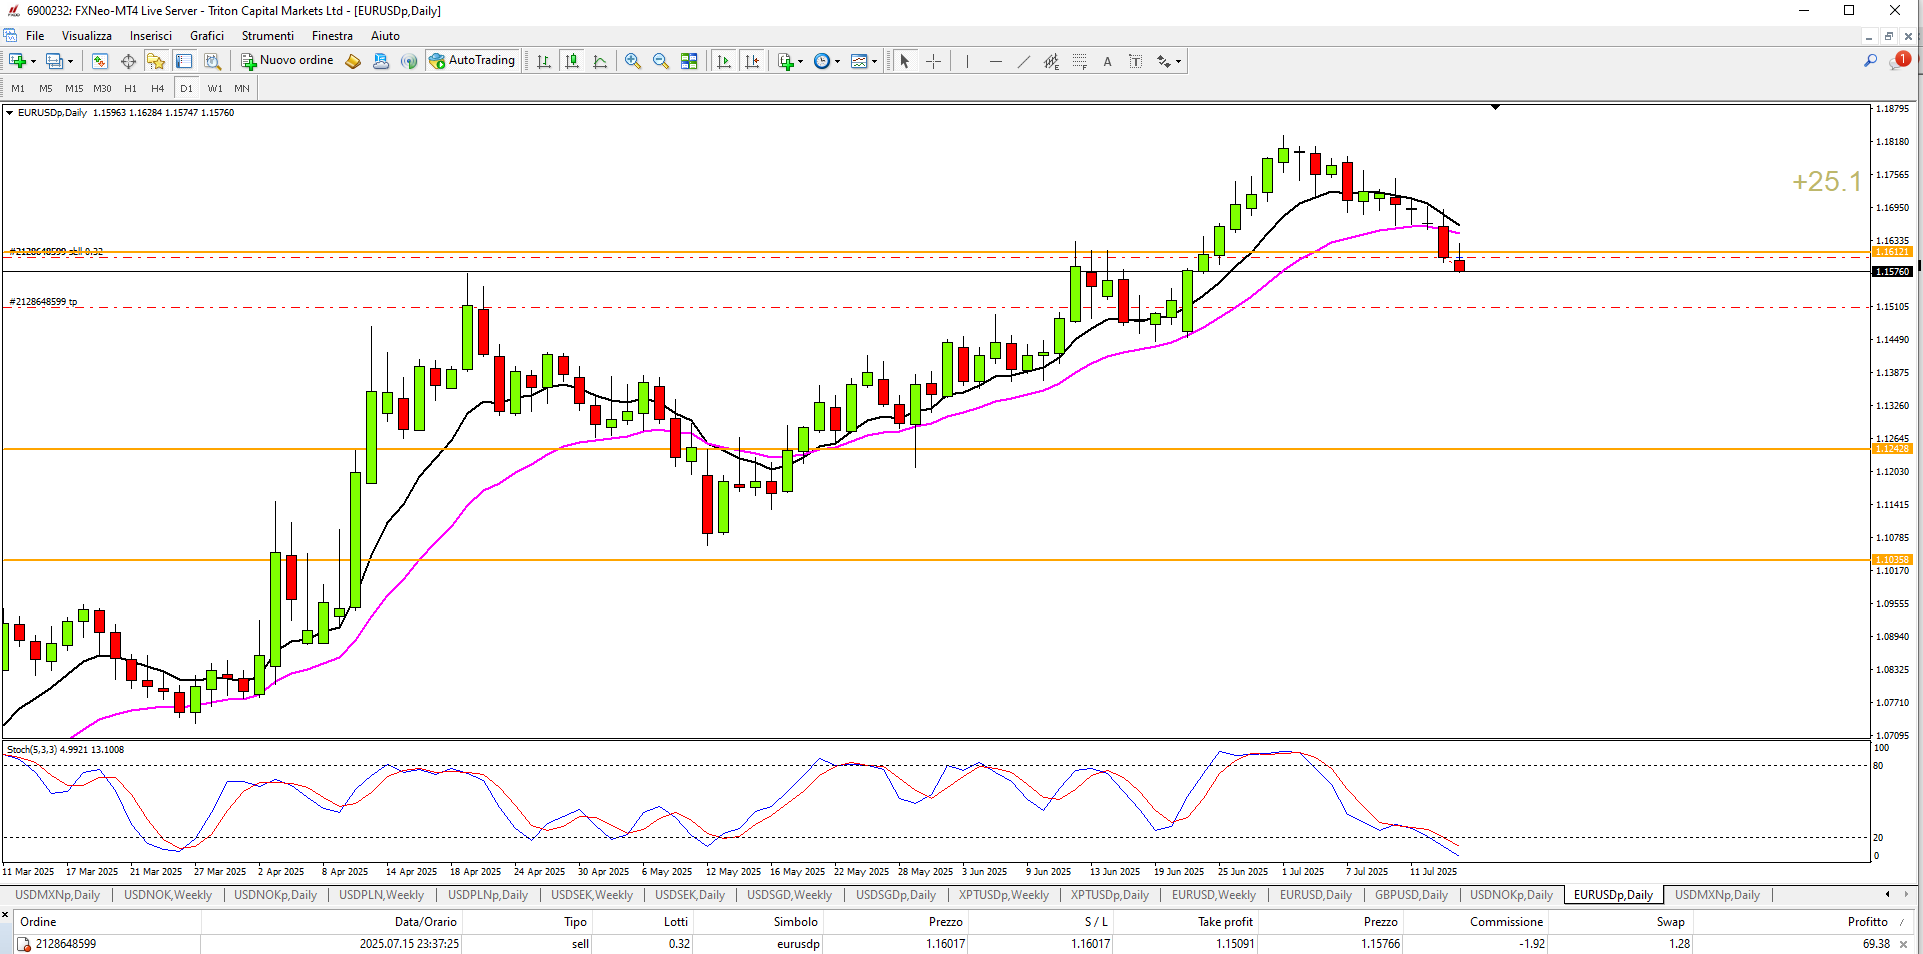Toggle the Market Watch window icon
The width and height of the screenshot is (1923, 954).
pos(100,61)
